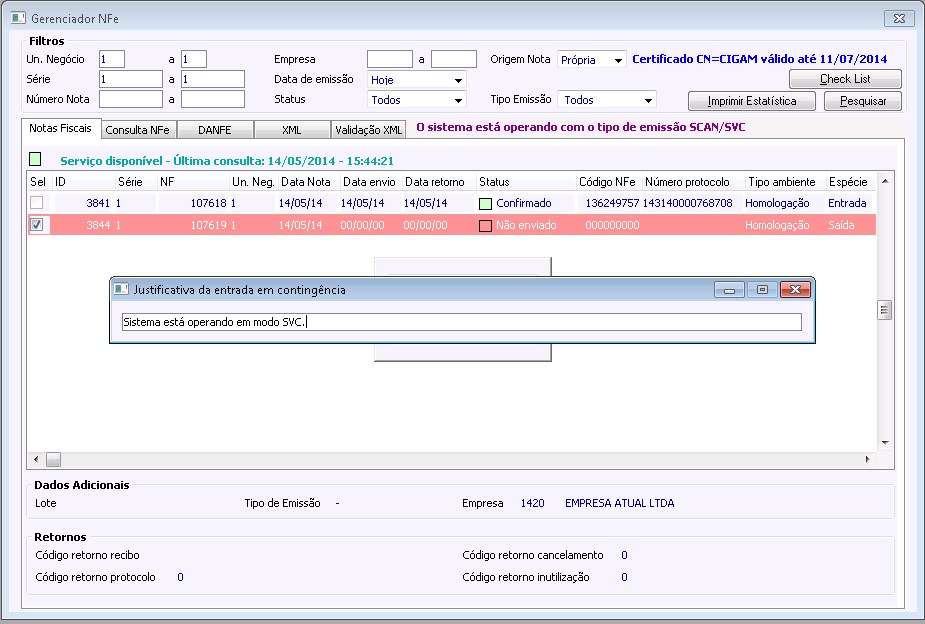Minimize the Justificativa dialog

point(729,289)
